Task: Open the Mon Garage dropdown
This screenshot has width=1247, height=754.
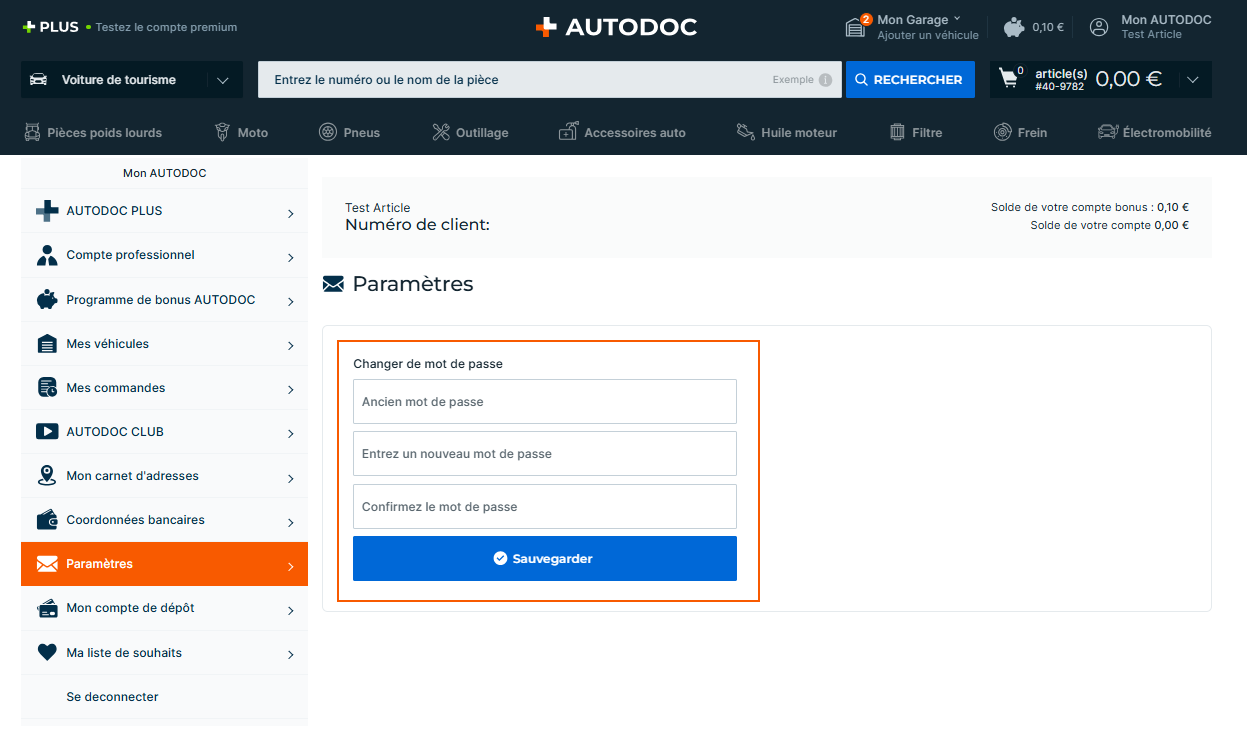Action: coord(918,19)
